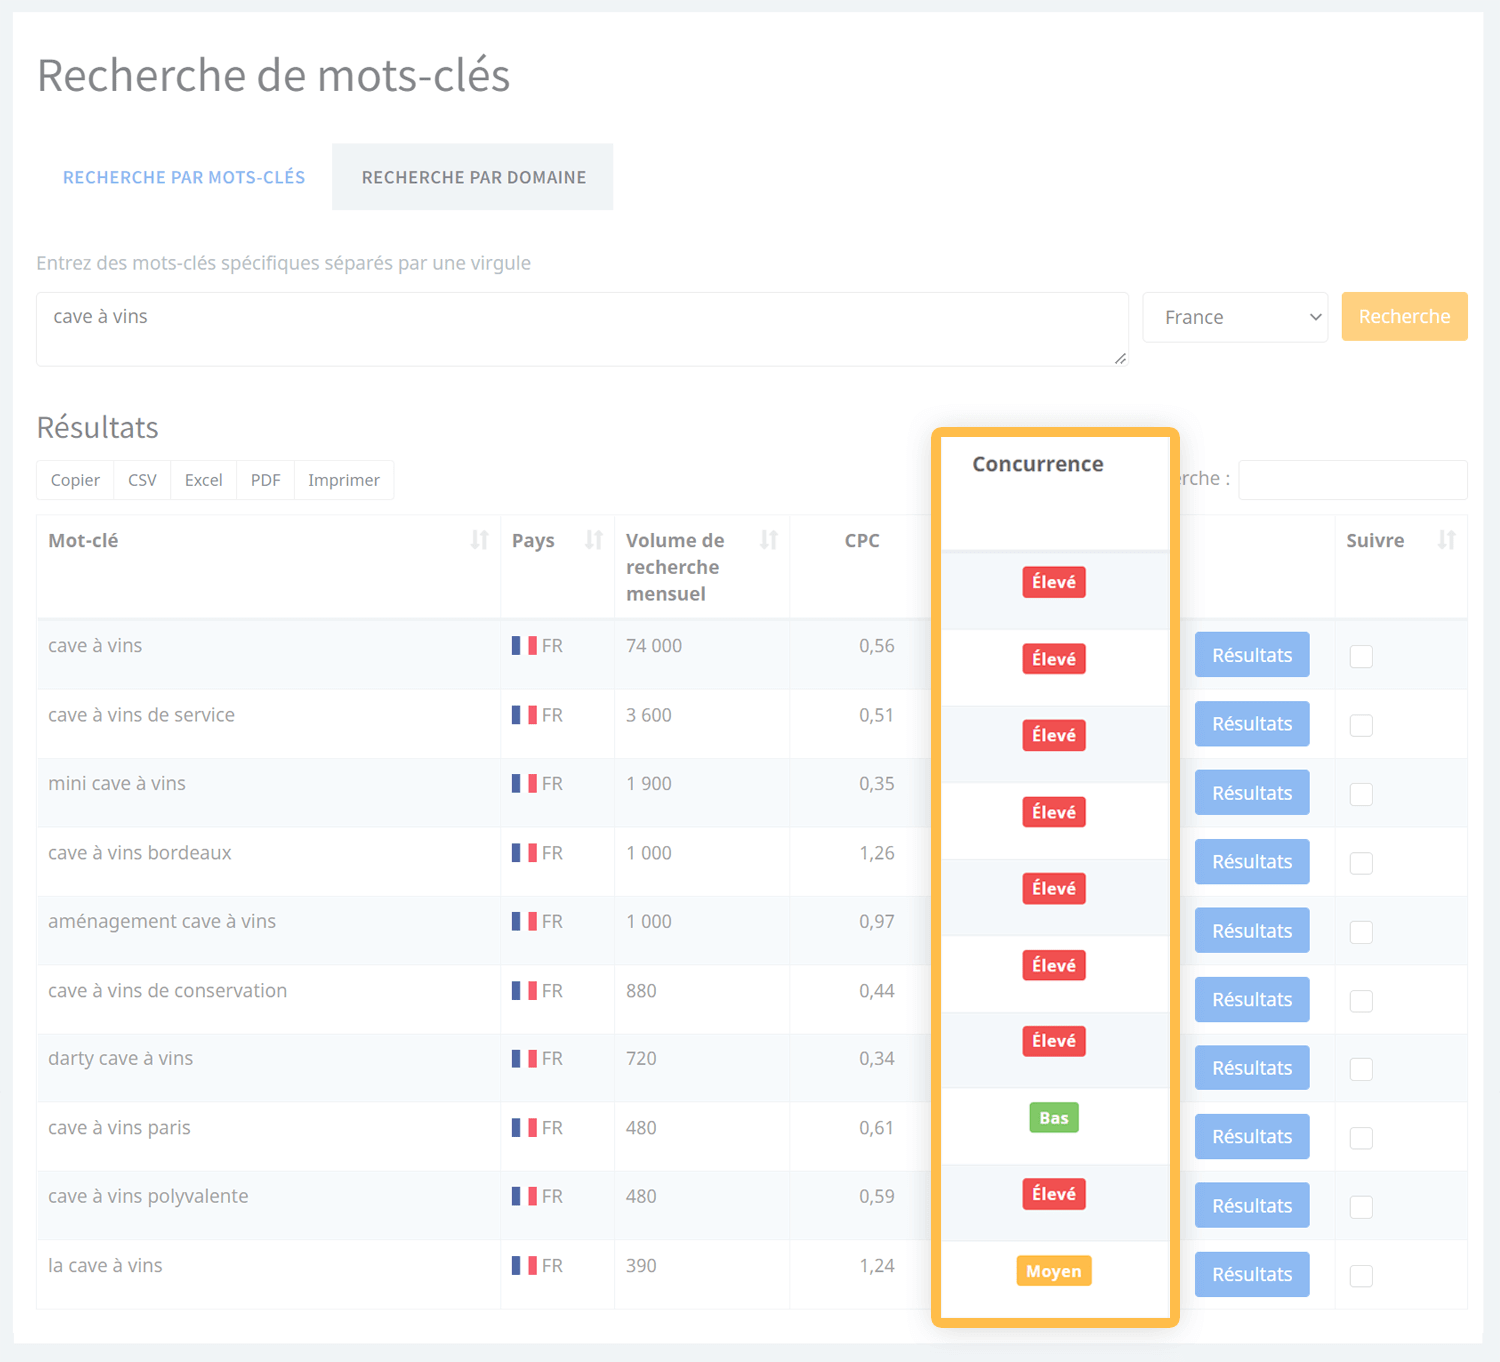Viewport: 1500px width, 1362px height.
Task: Export the table as CSV
Action: pyautogui.click(x=142, y=480)
